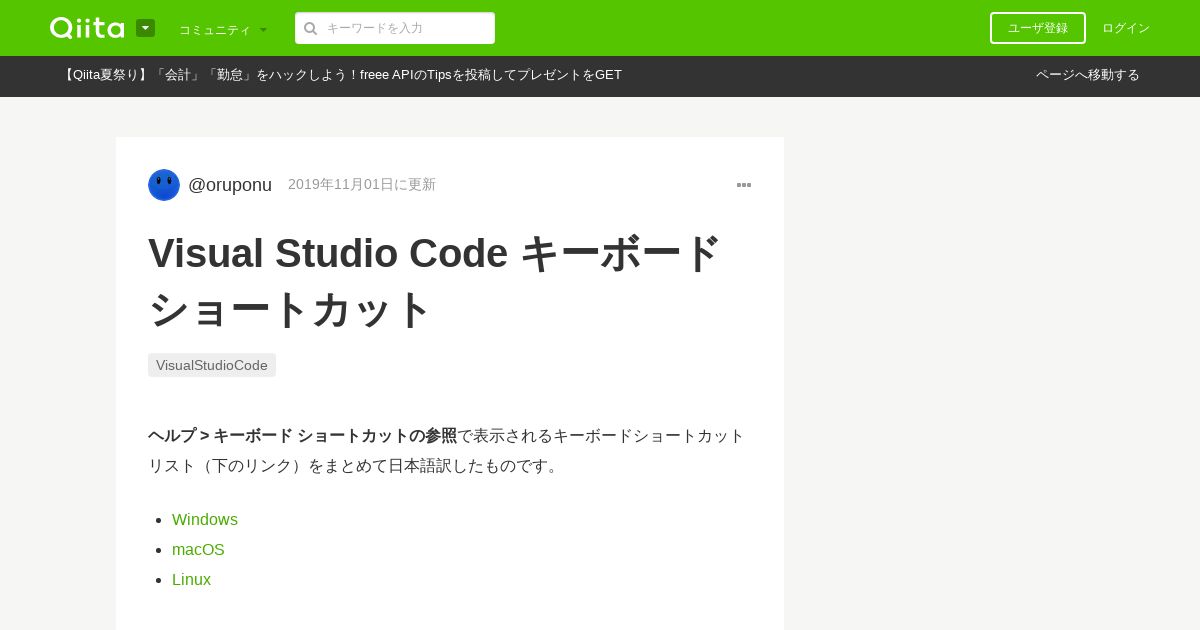
Task: Click the search magnifier icon
Action: (310, 28)
